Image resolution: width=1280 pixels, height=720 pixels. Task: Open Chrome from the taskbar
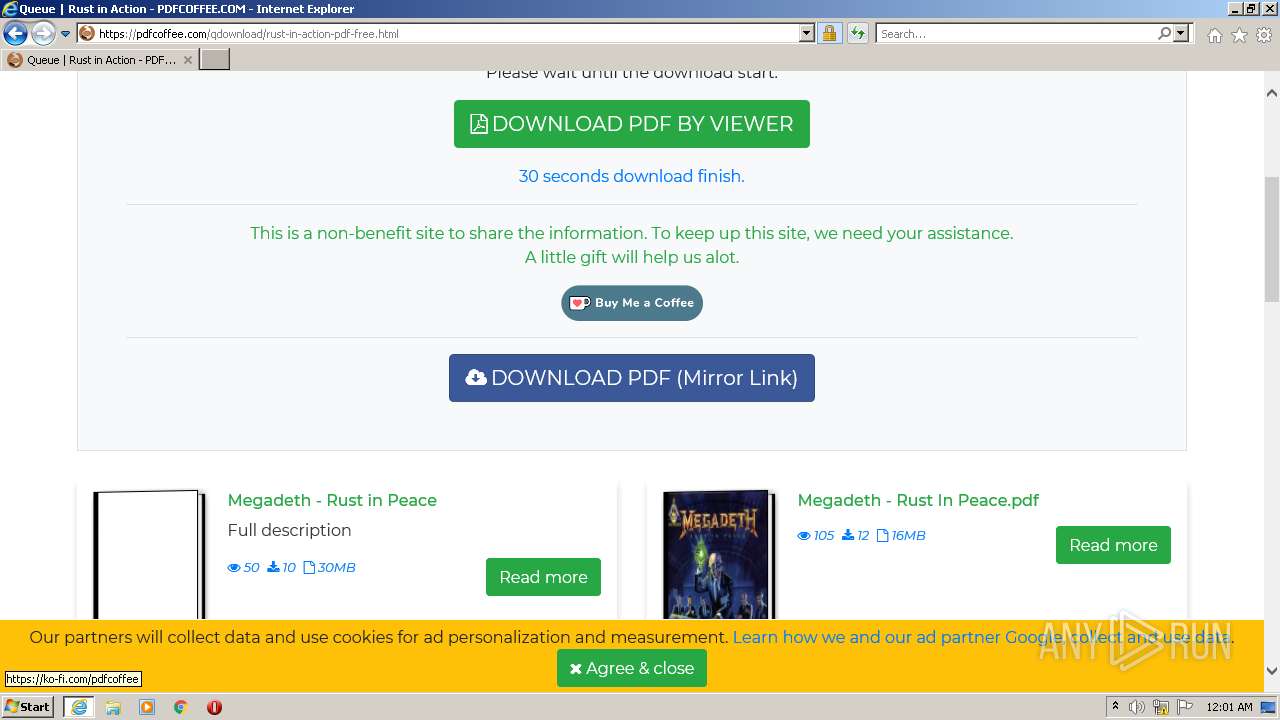click(x=181, y=707)
